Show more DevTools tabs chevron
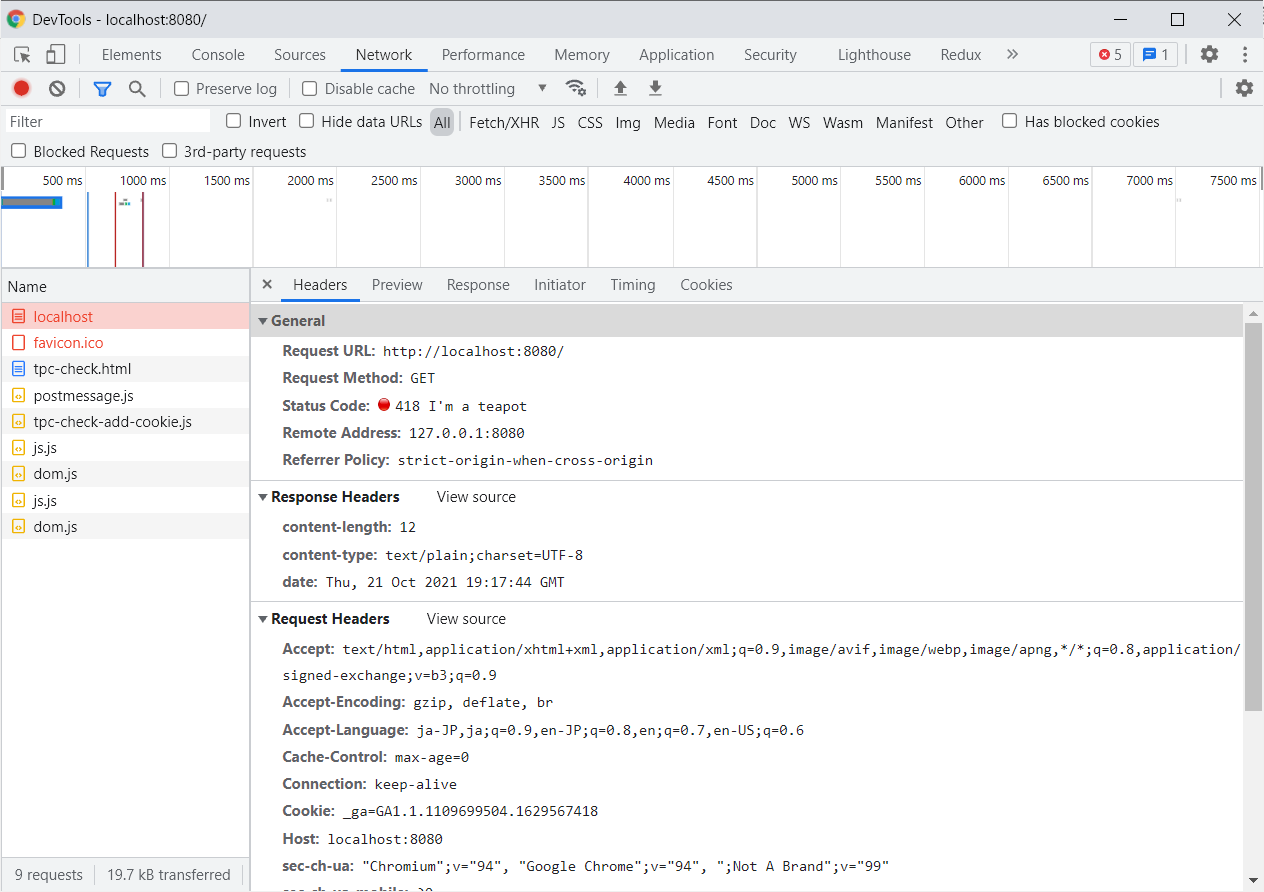This screenshot has width=1264, height=892. click(x=1012, y=55)
